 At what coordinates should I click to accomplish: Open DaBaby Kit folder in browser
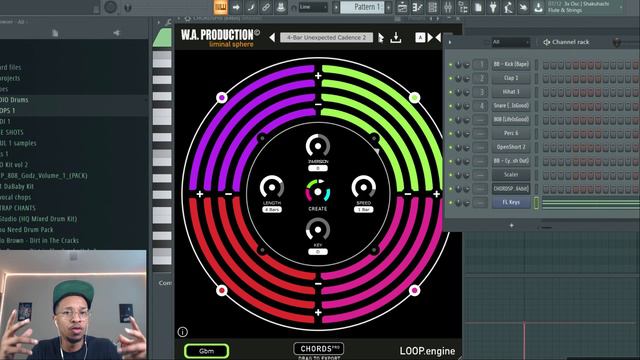point(17,187)
